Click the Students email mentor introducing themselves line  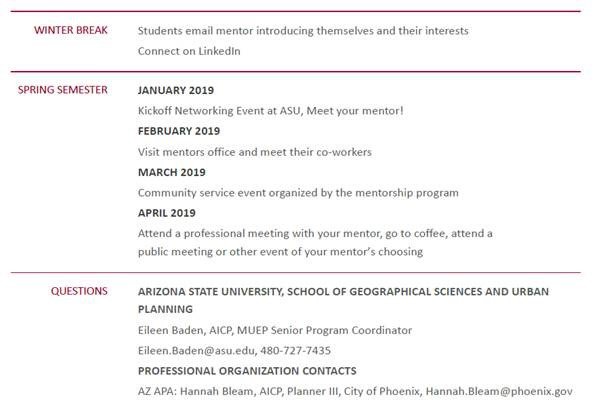coord(303,31)
